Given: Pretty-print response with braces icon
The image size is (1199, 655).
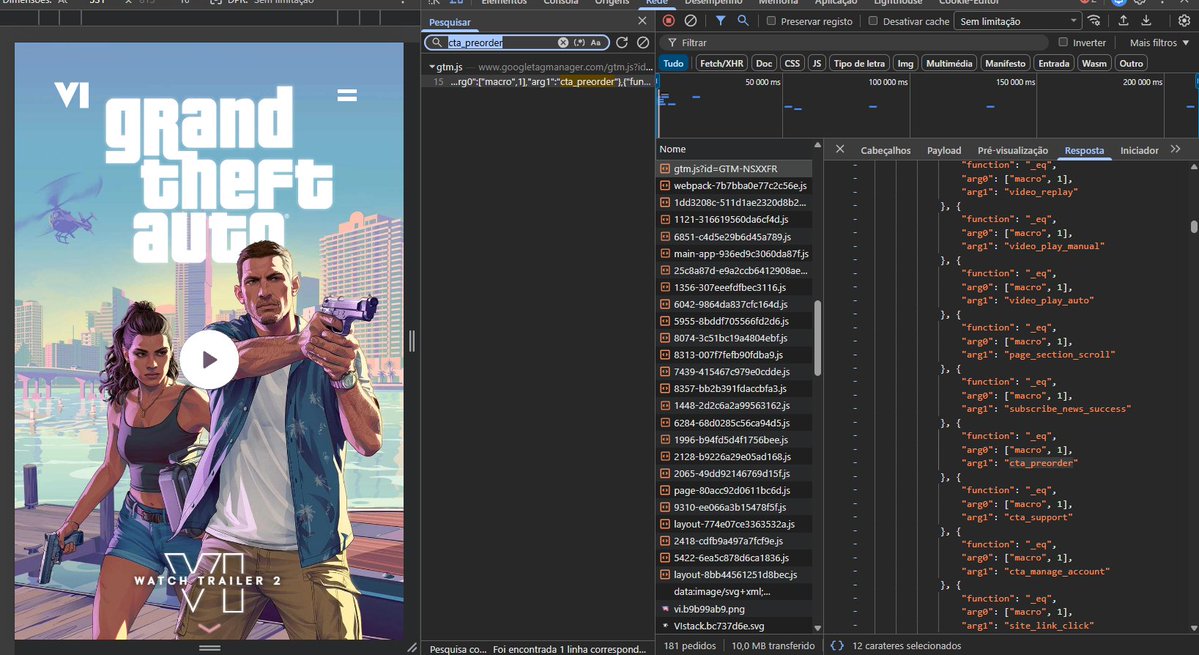Looking at the screenshot, I should [837, 646].
